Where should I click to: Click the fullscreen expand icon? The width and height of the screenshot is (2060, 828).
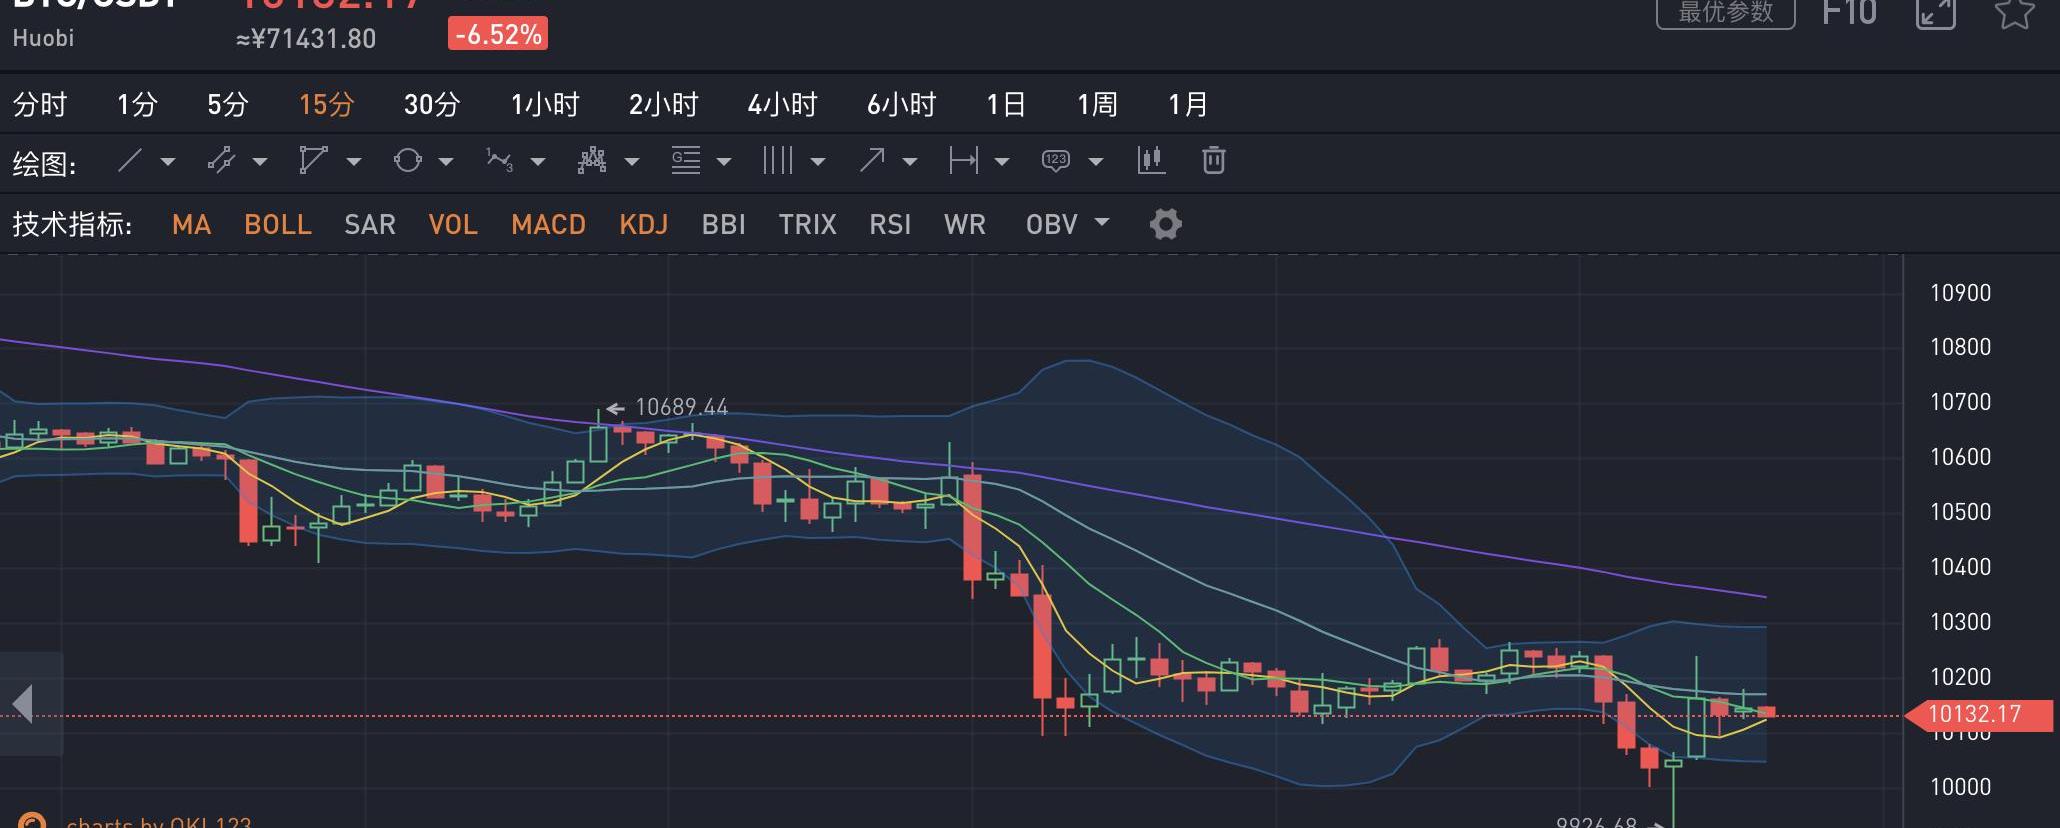click(x=1935, y=13)
